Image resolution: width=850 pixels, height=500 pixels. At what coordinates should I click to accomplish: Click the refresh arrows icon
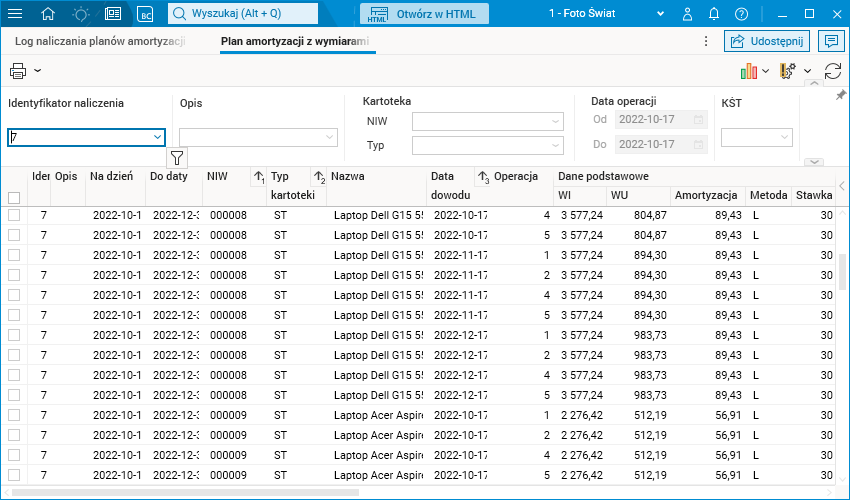click(832, 71)
